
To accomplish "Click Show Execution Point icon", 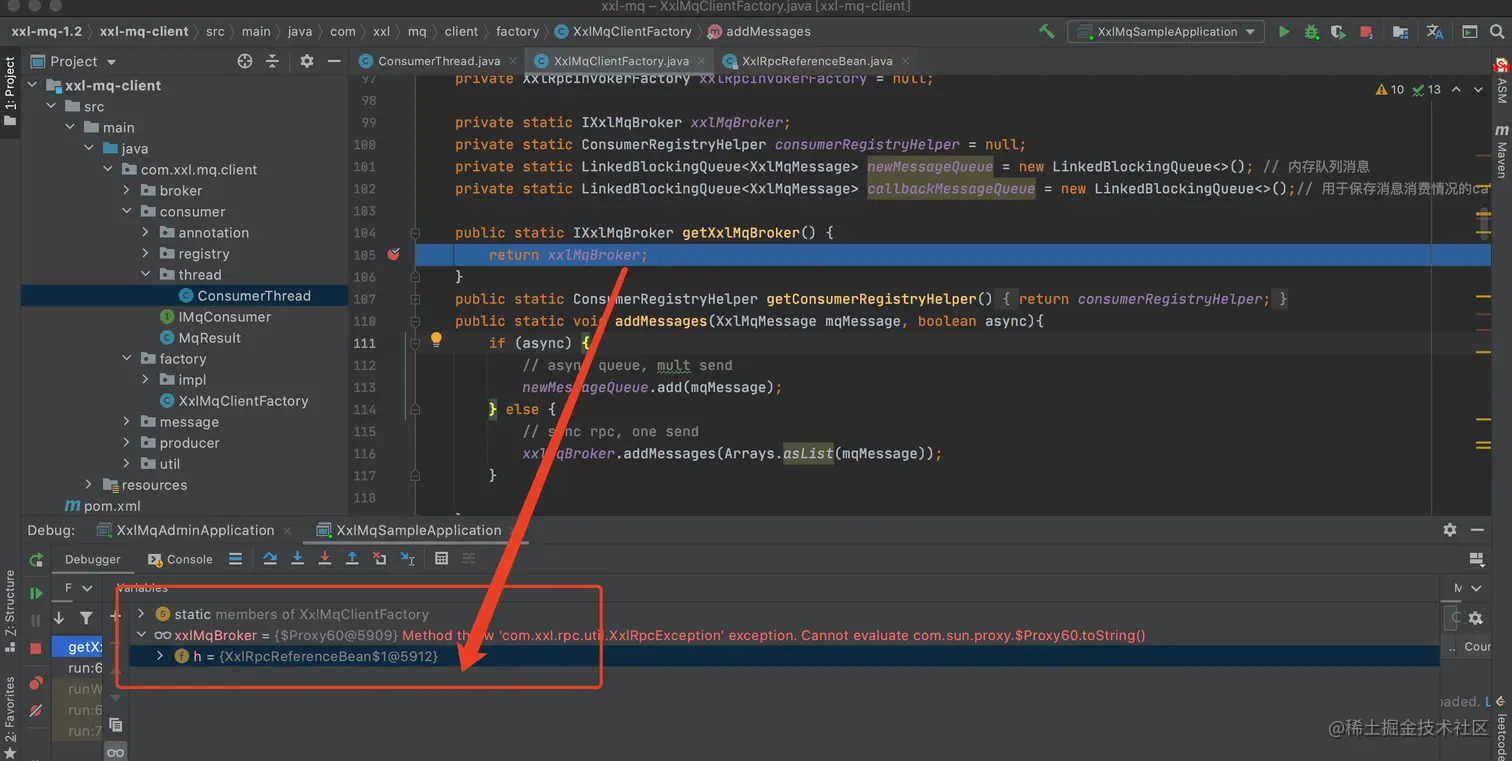I will pos(235,559).
